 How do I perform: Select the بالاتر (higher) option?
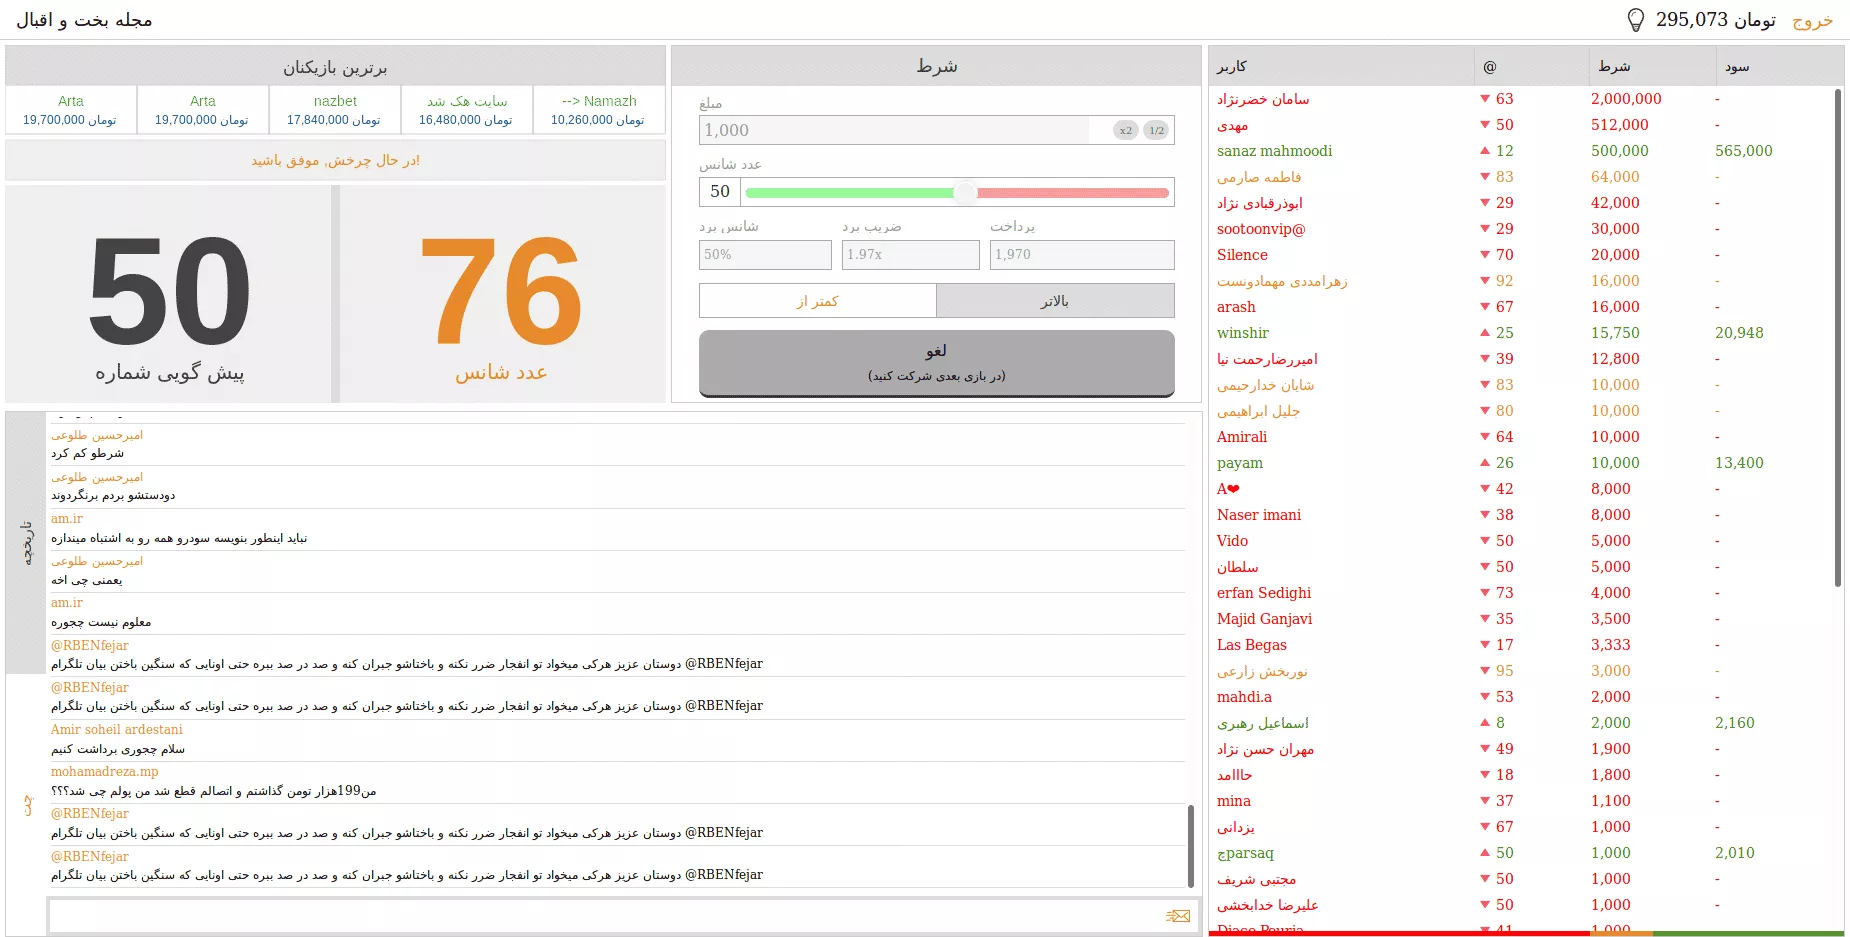coord(1054,301)
